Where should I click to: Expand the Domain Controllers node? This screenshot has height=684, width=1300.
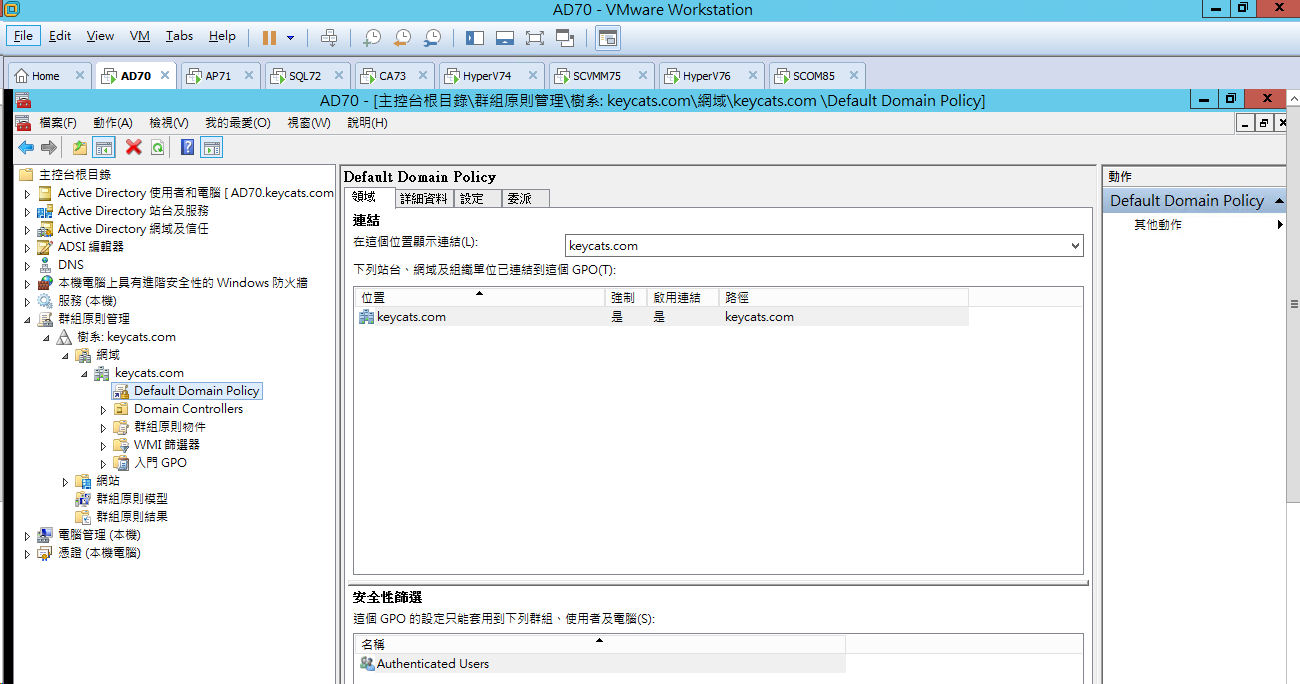pos(103,409)
